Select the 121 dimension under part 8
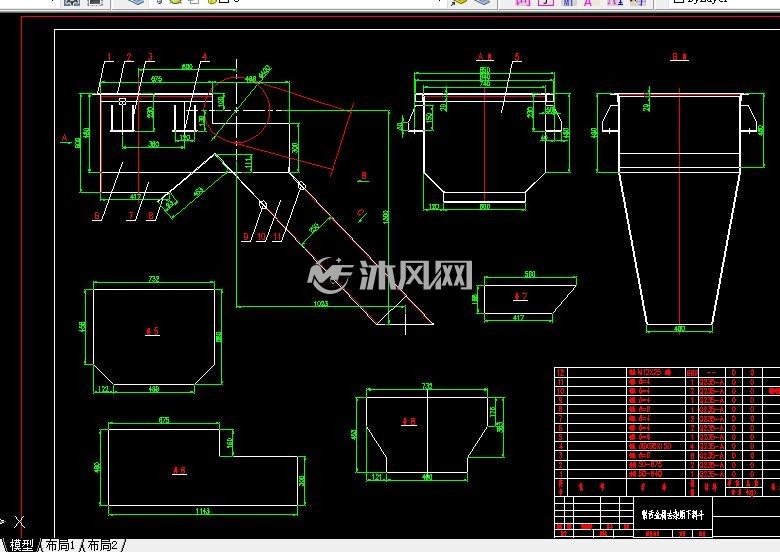The height and width of the screenshot is (552, 780). click(x=377, y=477)
